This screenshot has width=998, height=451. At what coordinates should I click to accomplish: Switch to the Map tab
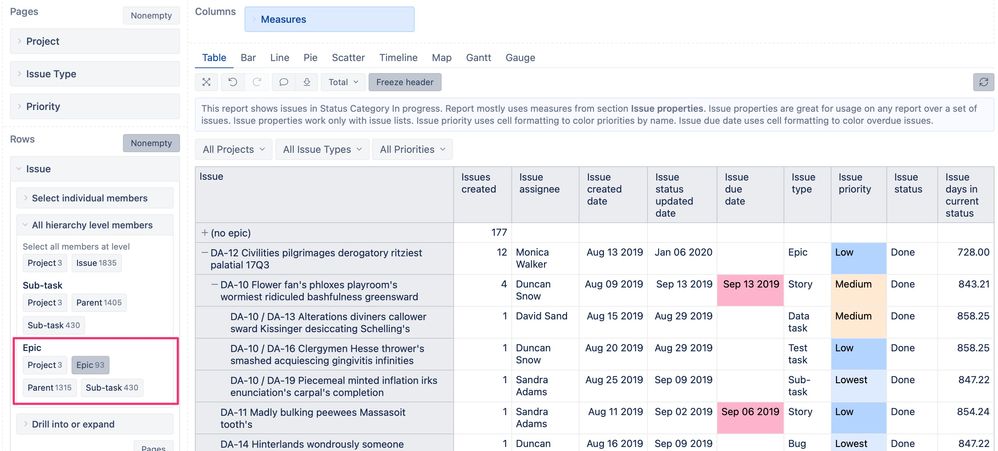tap(442, 58)
